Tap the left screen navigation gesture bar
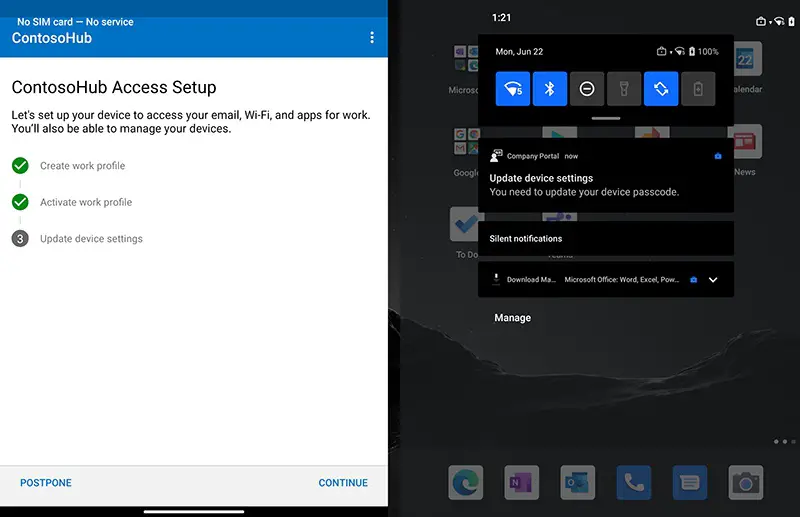Viewport: 800px width, 517px height. click(x=194, y=511)
